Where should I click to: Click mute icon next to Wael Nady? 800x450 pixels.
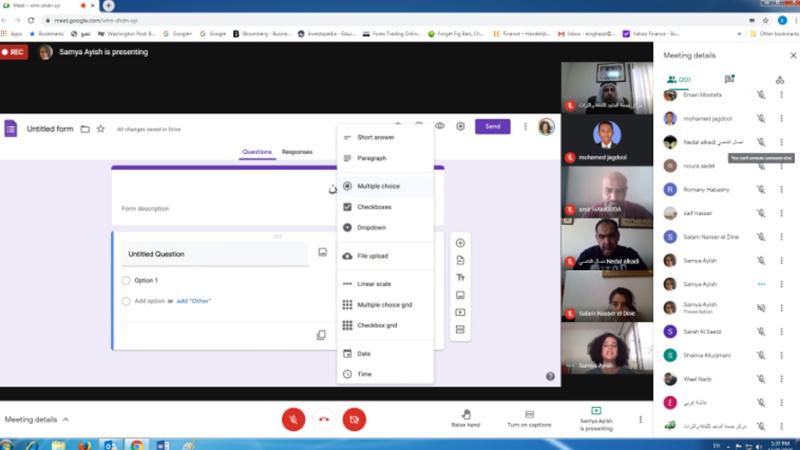[x=761, y=379]
